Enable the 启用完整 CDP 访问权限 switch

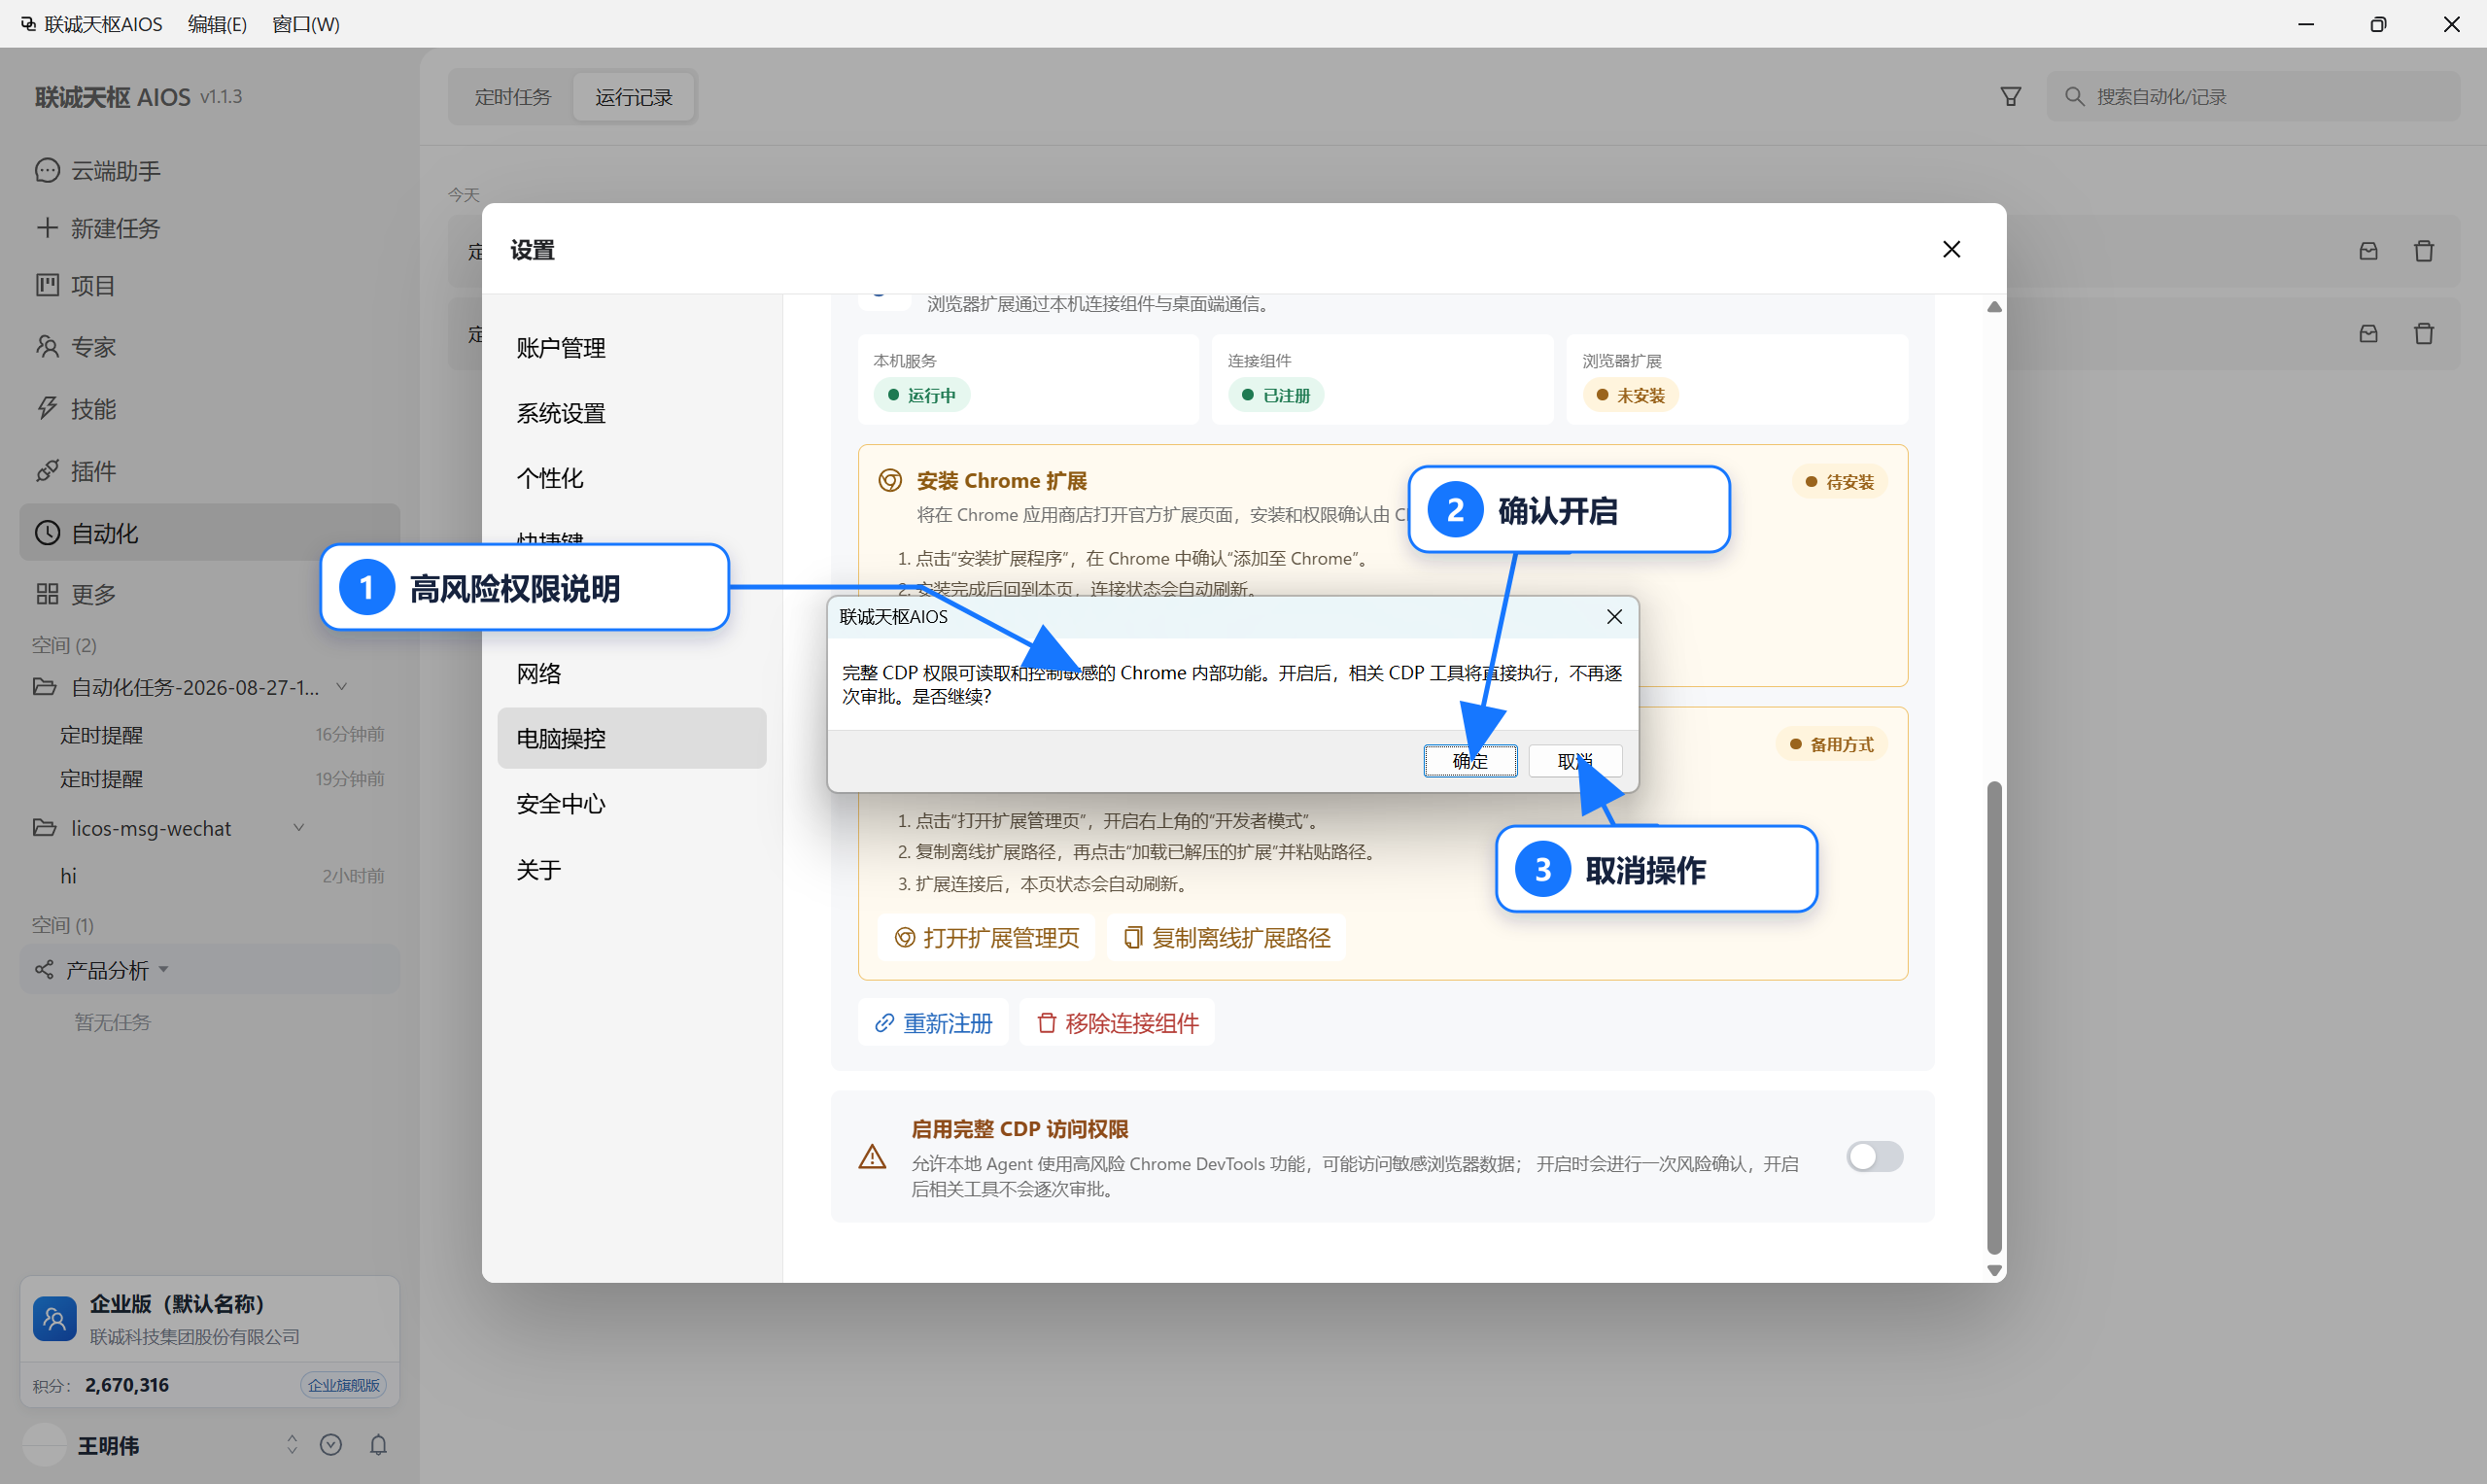point(1874,1157)
